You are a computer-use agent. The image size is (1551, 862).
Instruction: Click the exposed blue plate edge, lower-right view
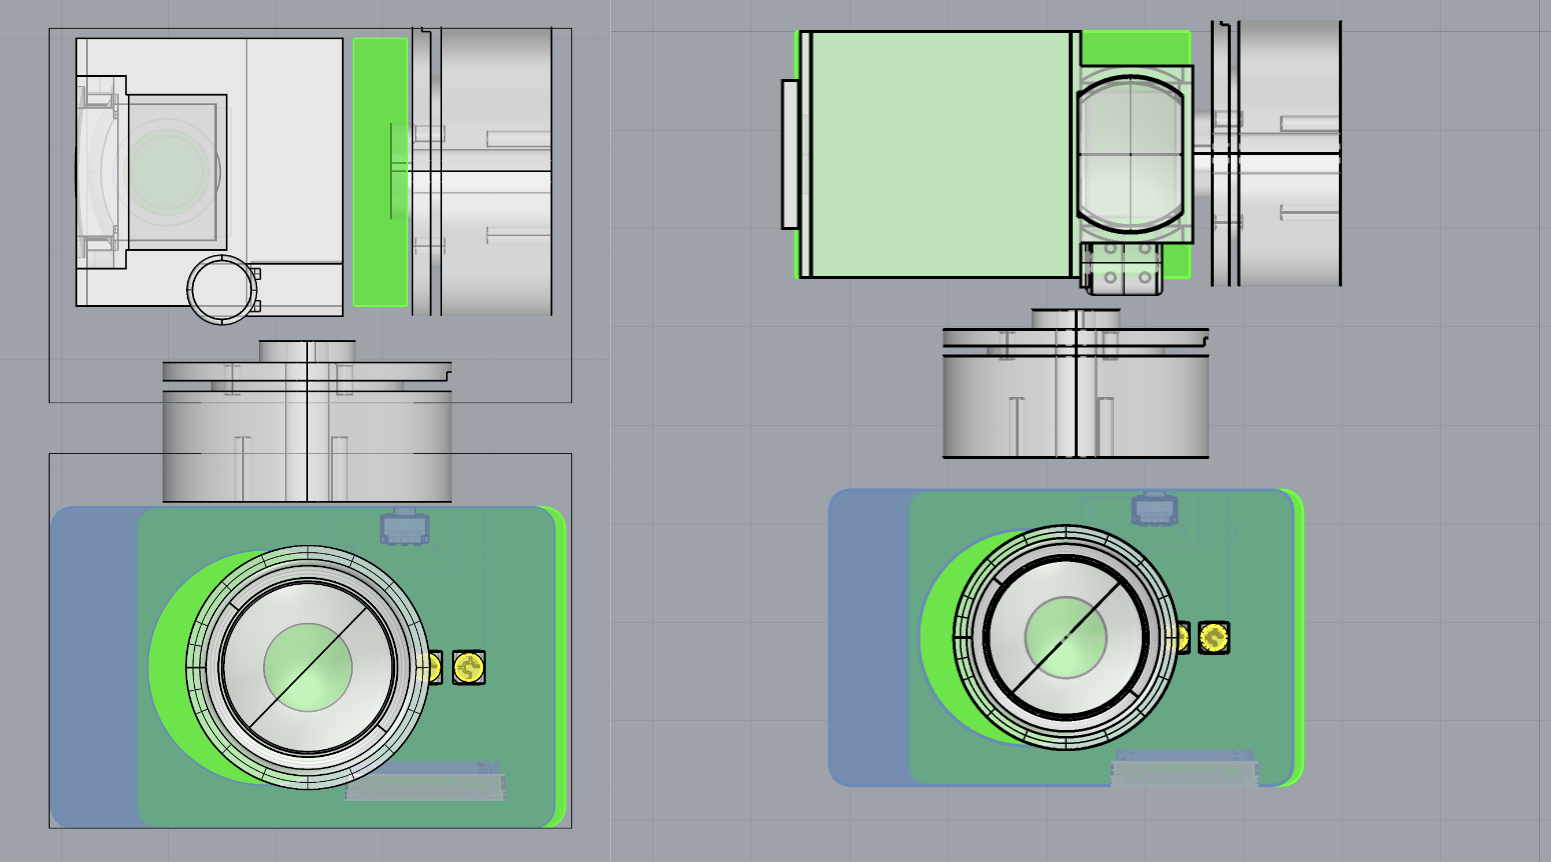click(x=869, y=638)
